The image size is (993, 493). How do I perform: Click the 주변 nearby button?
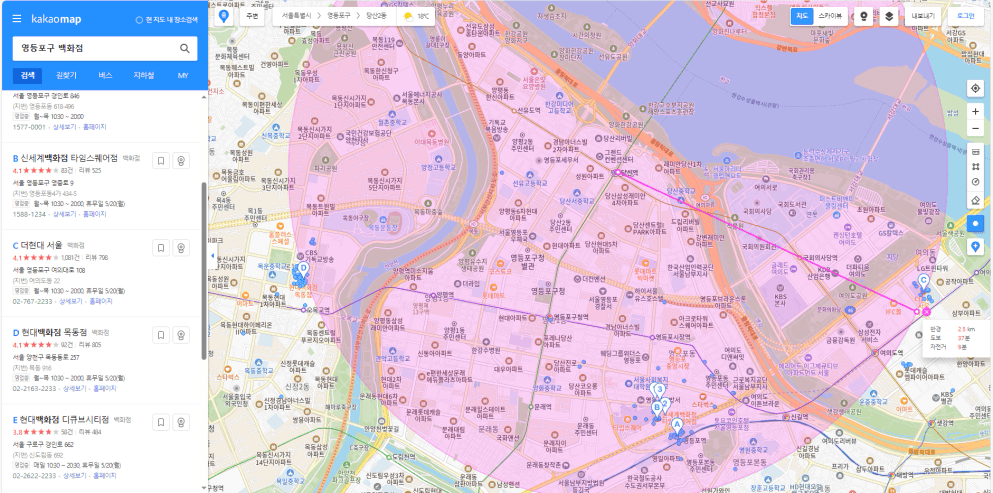point(251,16)
